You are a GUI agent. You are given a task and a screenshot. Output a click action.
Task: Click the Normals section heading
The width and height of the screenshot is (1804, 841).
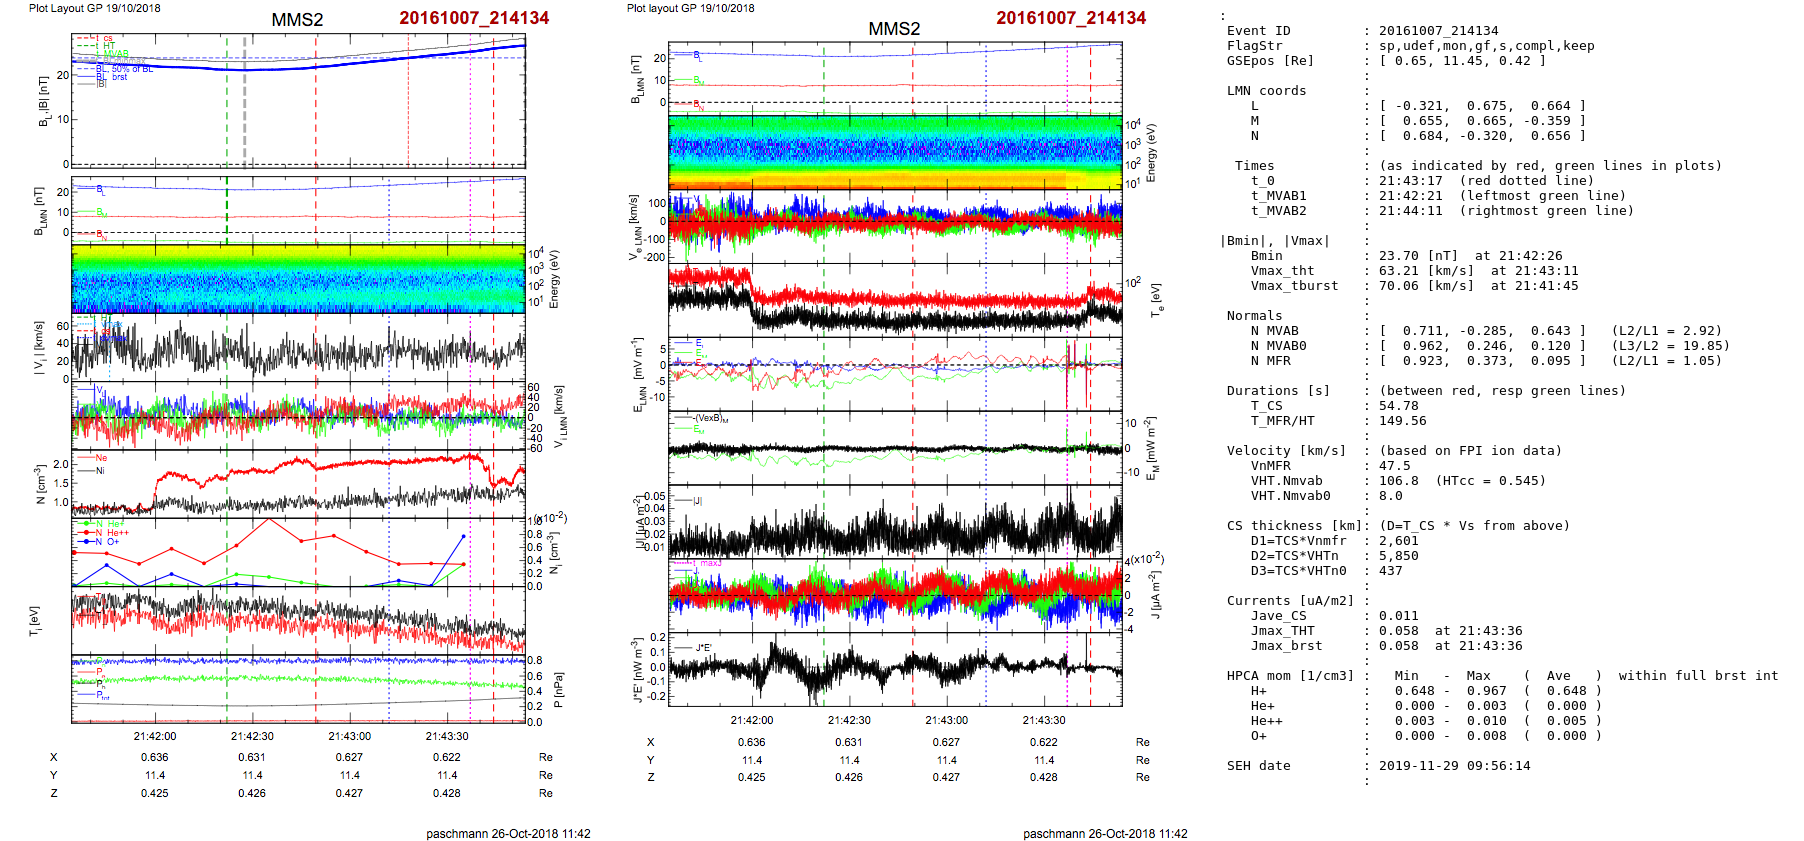[x=1254, y=316]
